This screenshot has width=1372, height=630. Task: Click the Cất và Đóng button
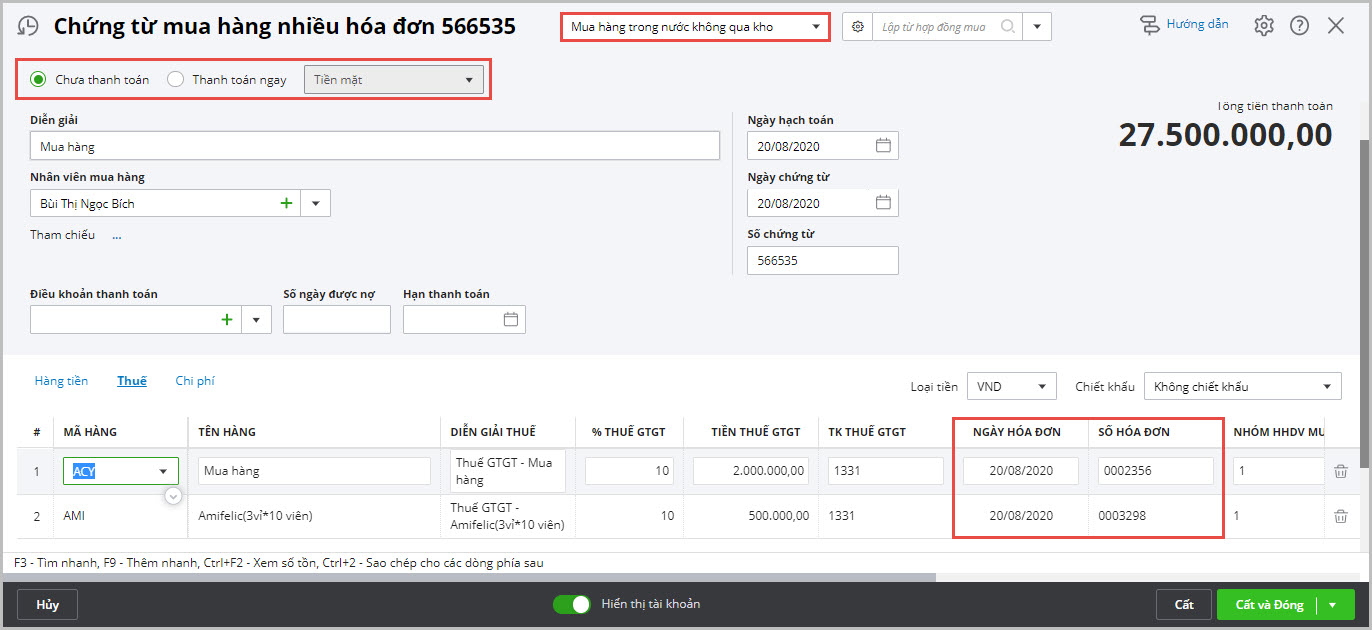pos(1269,605)
